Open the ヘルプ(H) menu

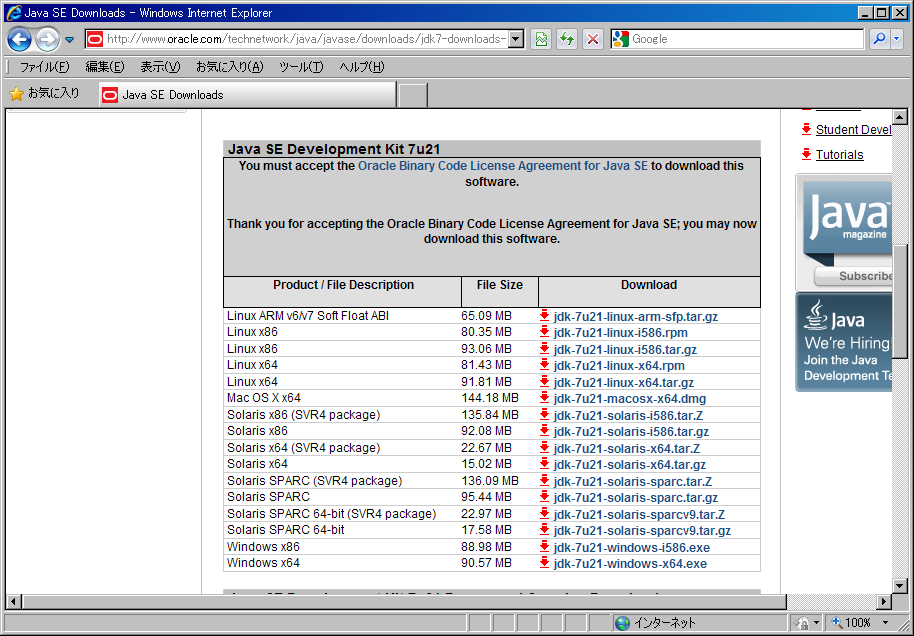coord(361,67)
